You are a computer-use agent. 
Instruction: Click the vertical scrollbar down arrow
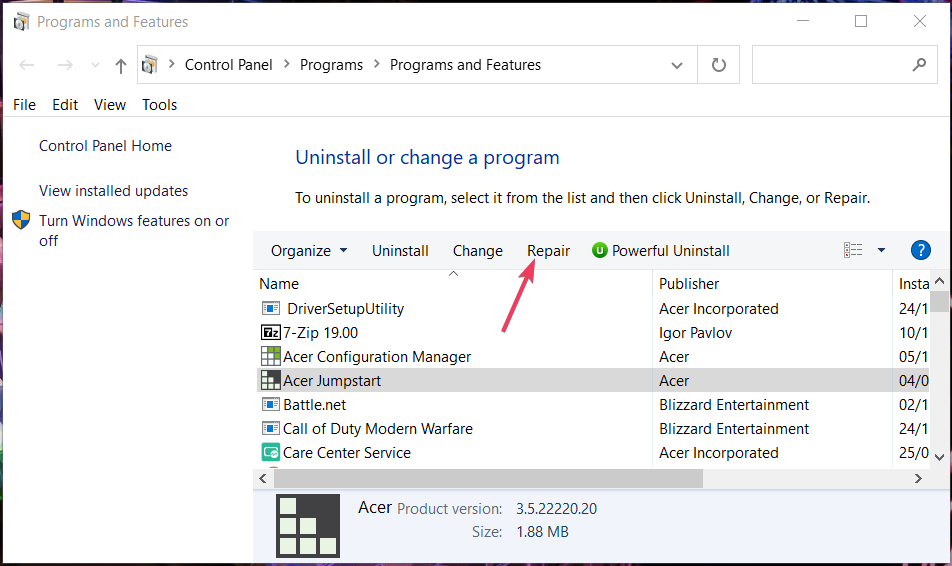[940, 457]
